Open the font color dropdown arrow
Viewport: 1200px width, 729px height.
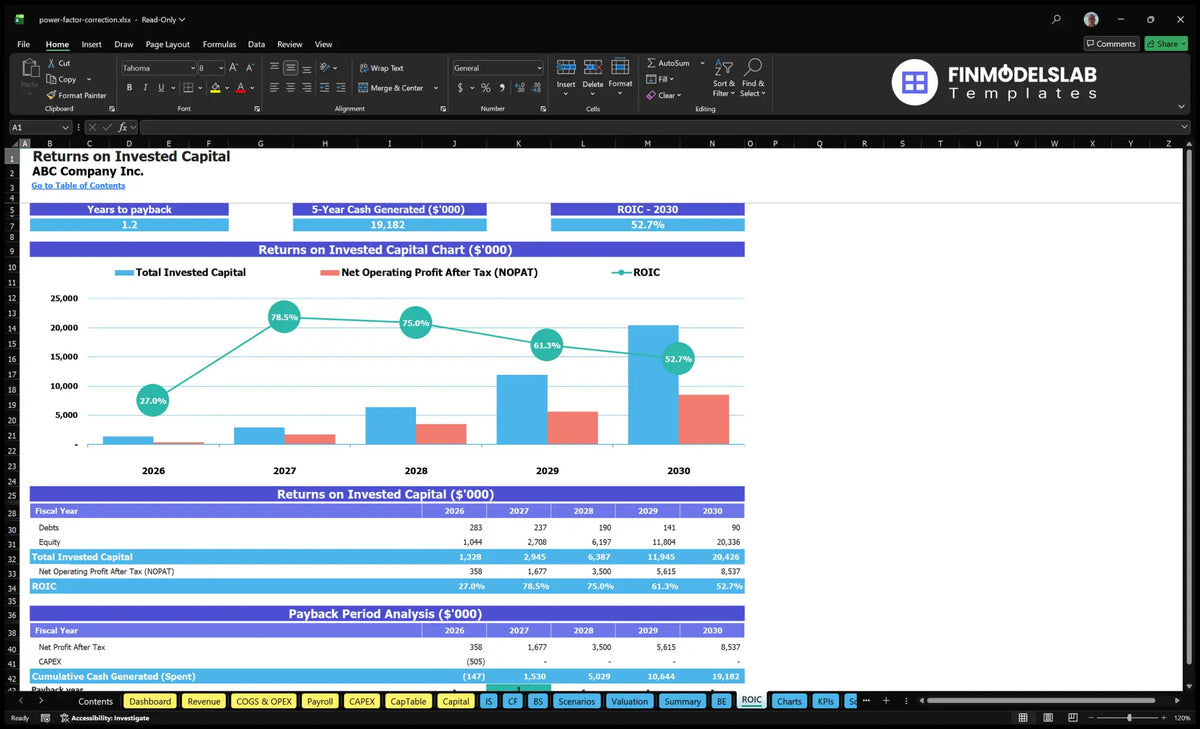(254, 88)
